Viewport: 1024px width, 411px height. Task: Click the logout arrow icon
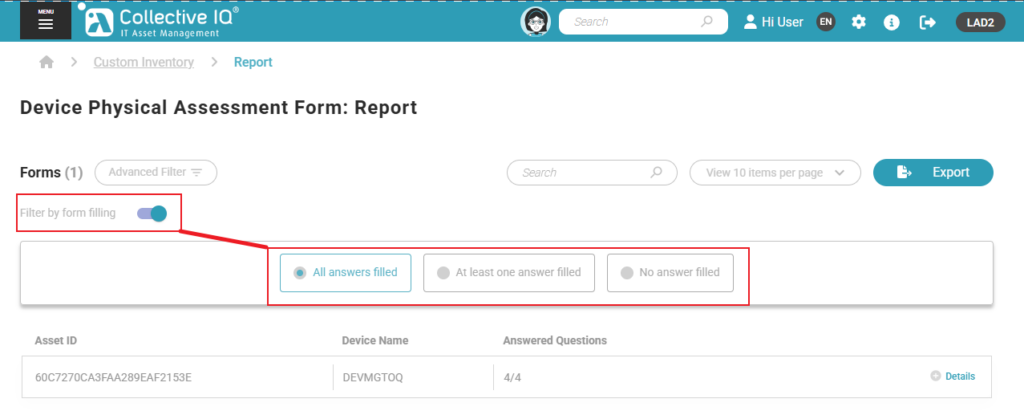927,22
